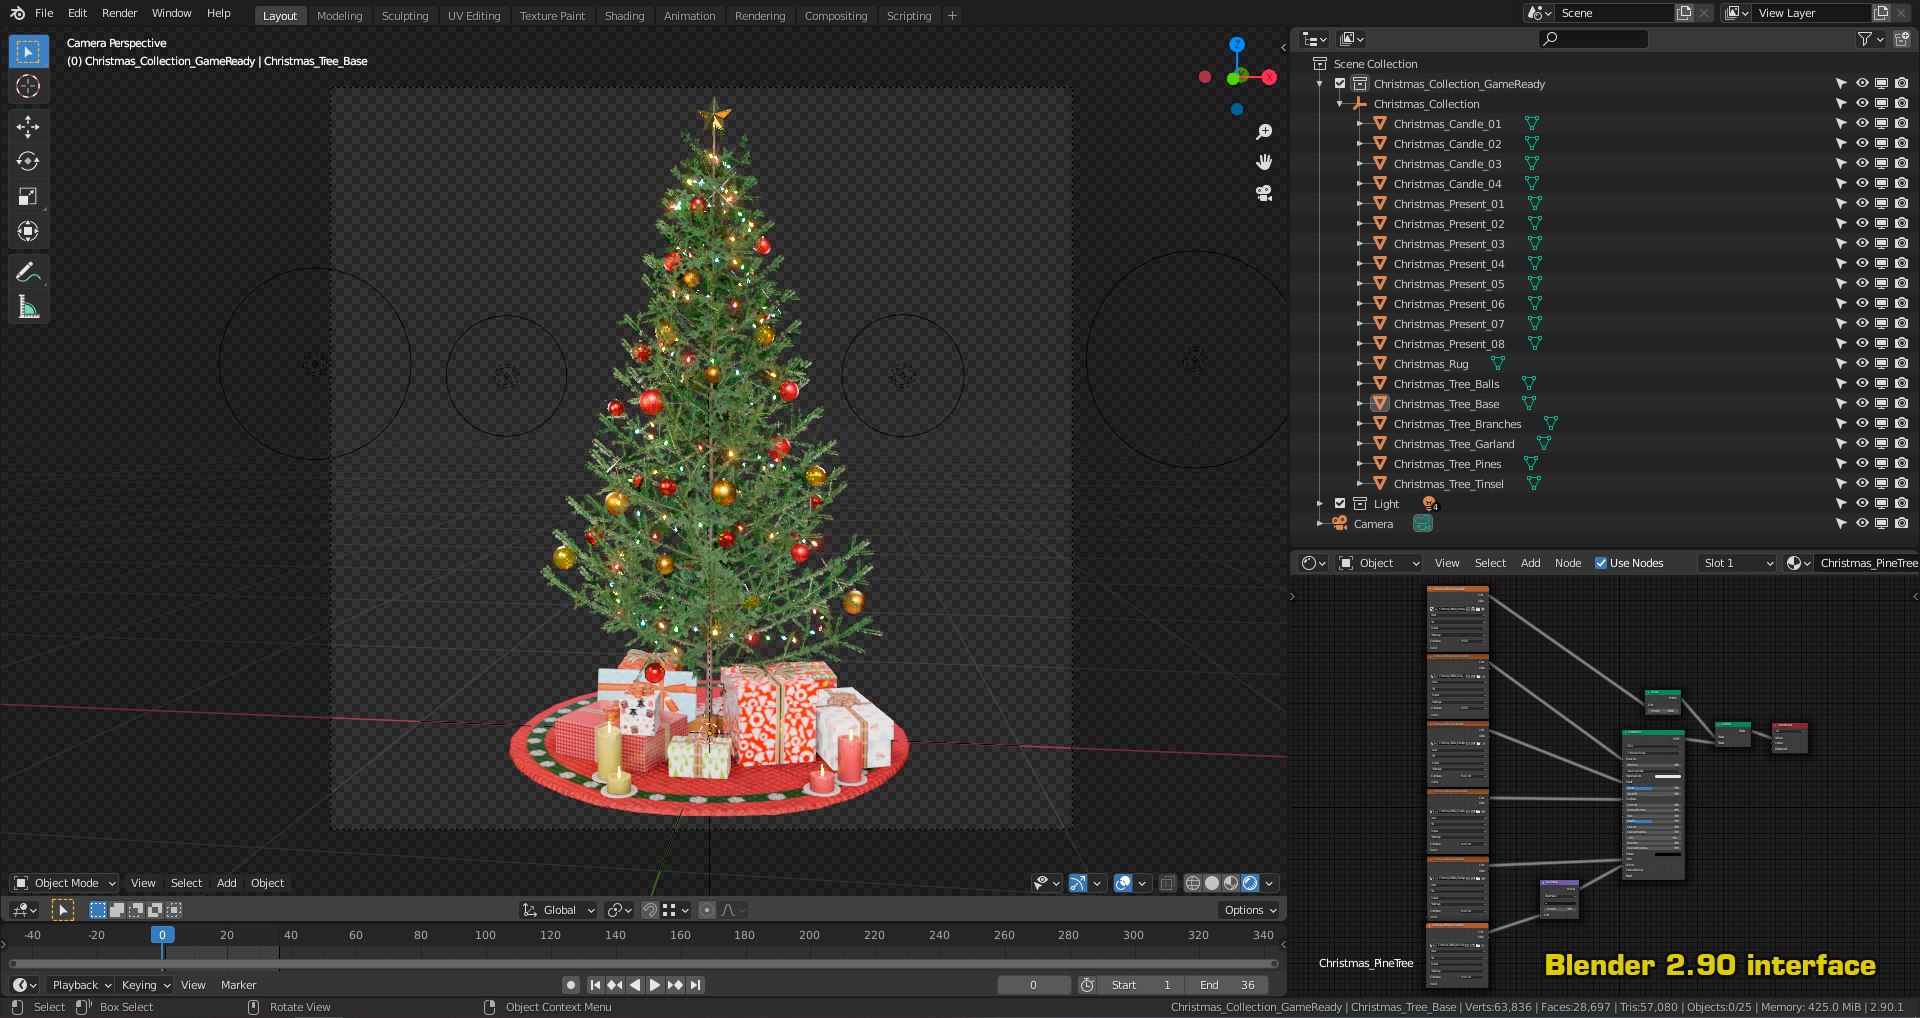Viewport: 1920px width, 1018px height.
Task: Open the node editor Node menu
Action: pyautogui.click(x=1568, y=563)
